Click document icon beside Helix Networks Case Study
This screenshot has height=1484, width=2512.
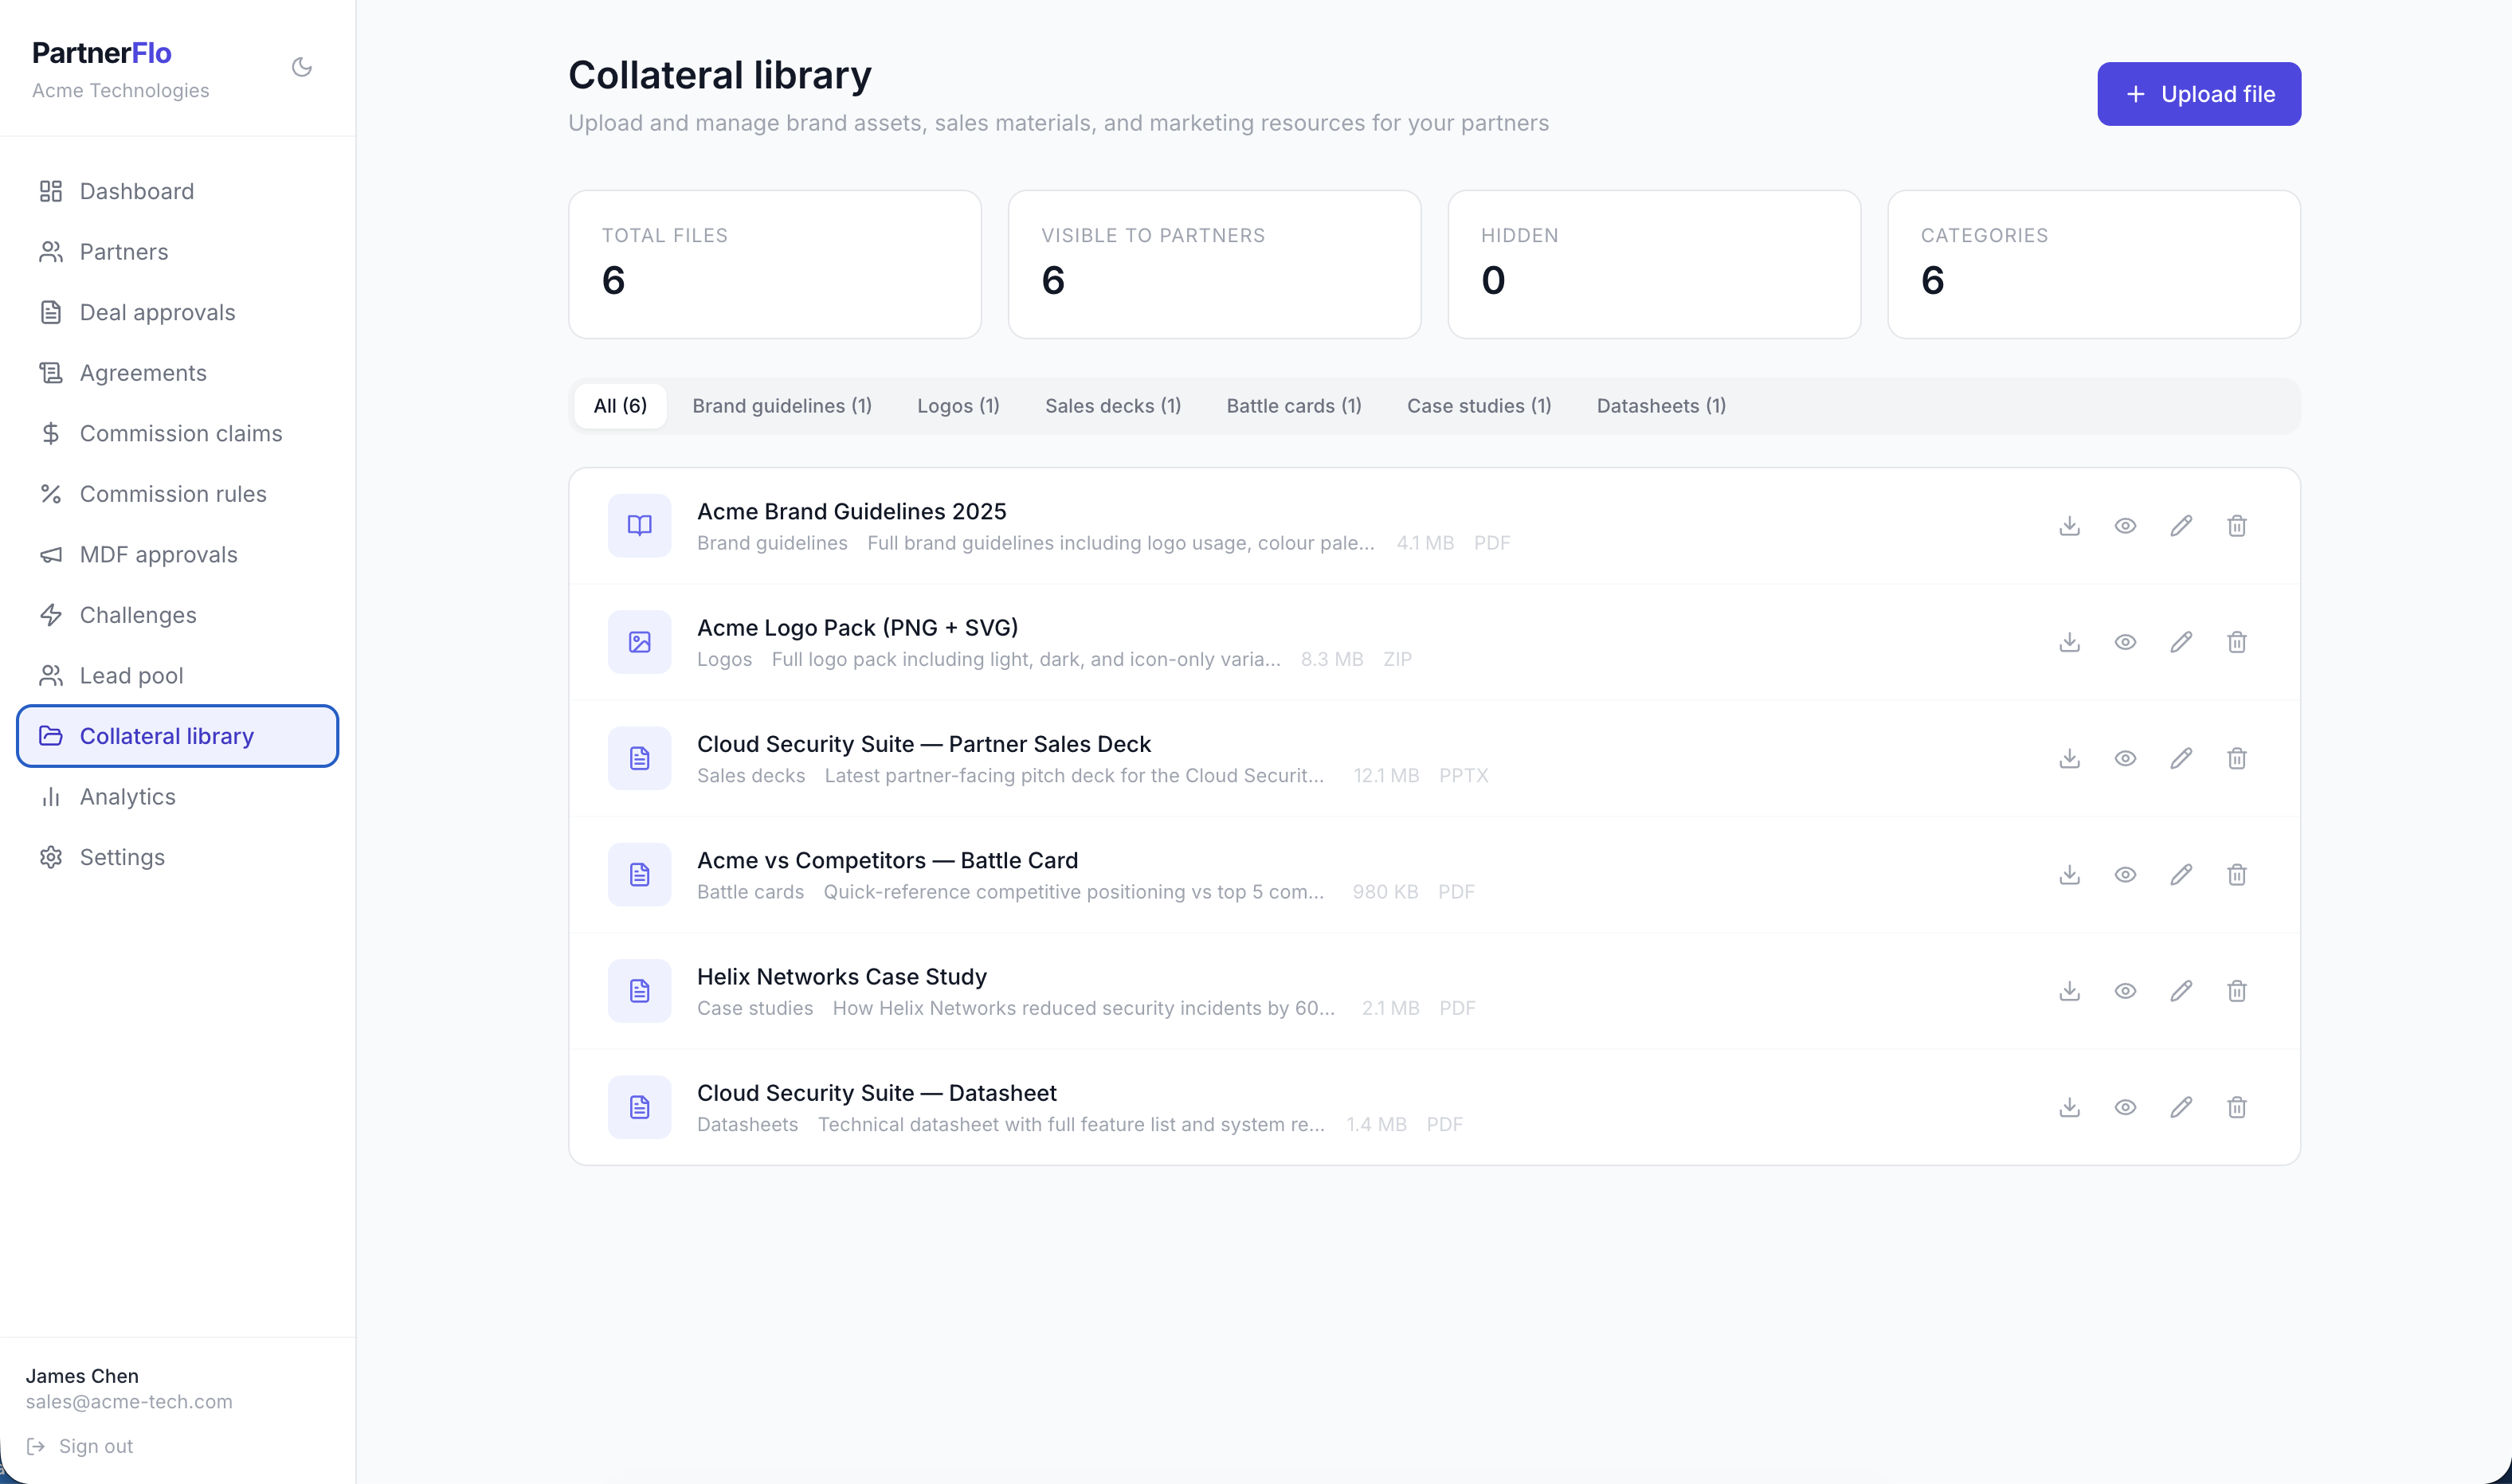coord(639,991)
